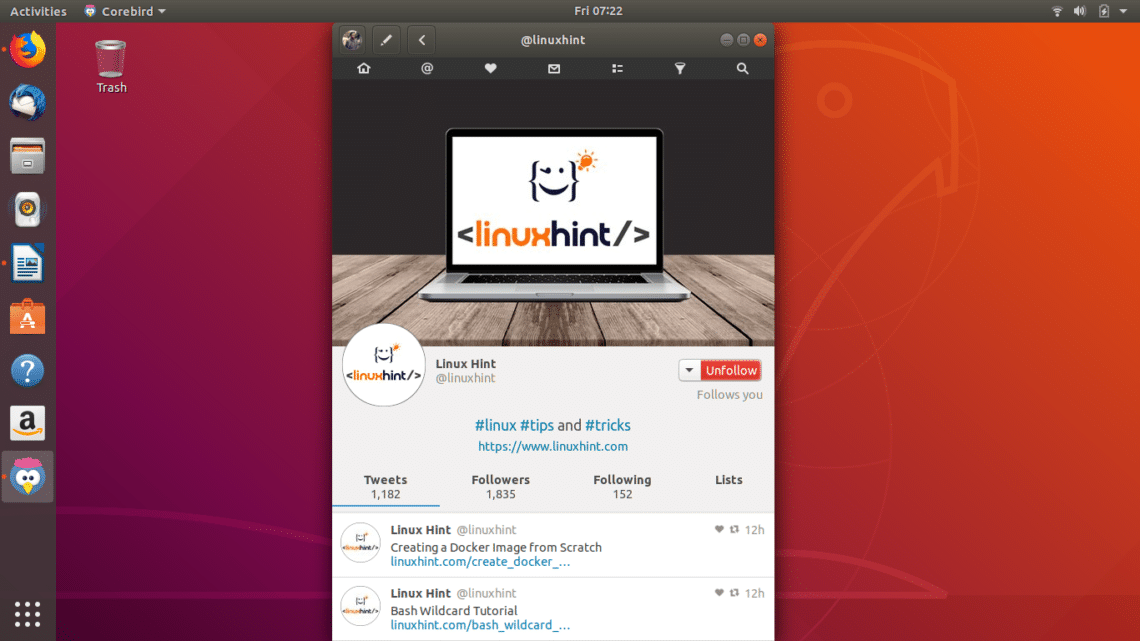Unfollow the Linux Hint account

[731, 369]
